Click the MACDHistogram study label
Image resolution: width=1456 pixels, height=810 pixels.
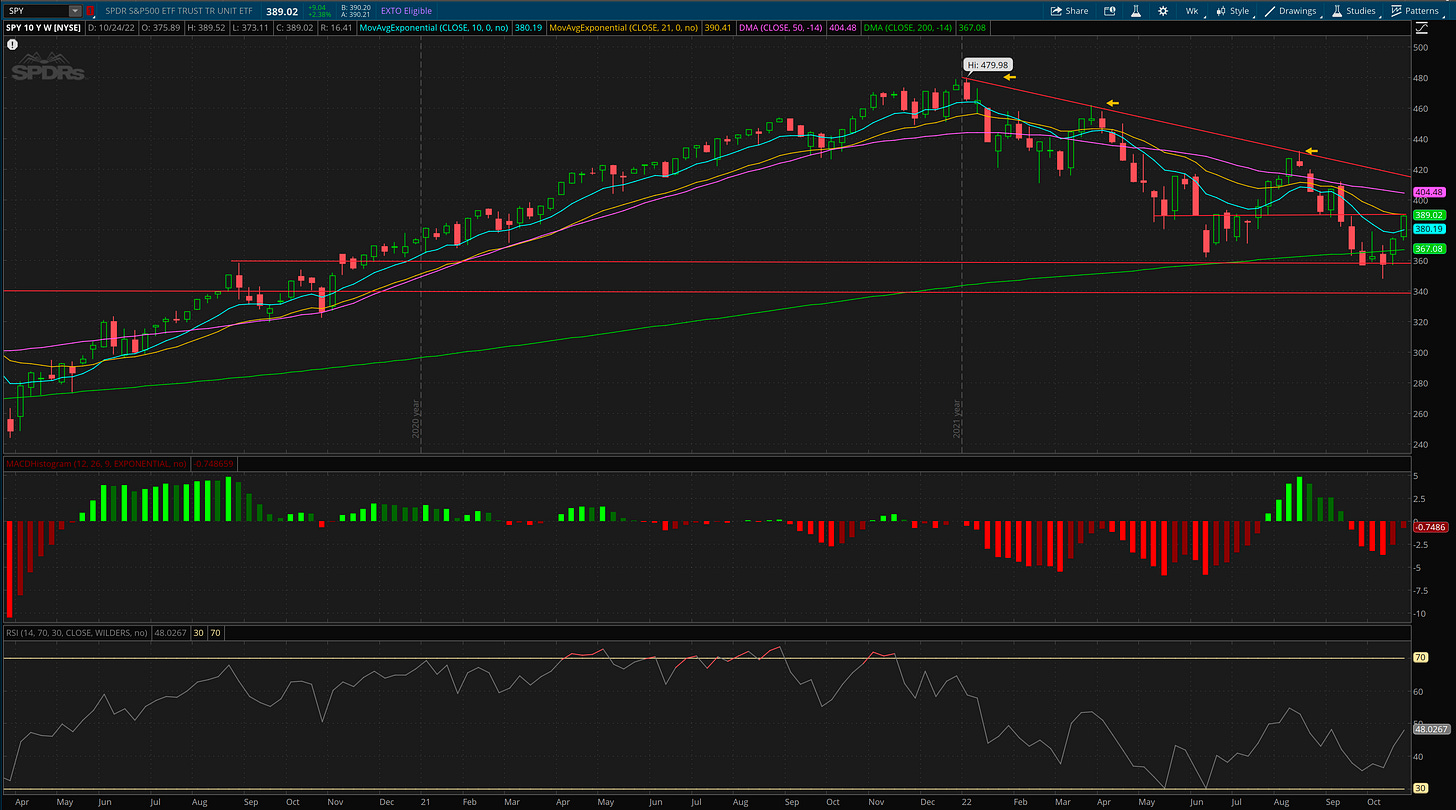95,464
